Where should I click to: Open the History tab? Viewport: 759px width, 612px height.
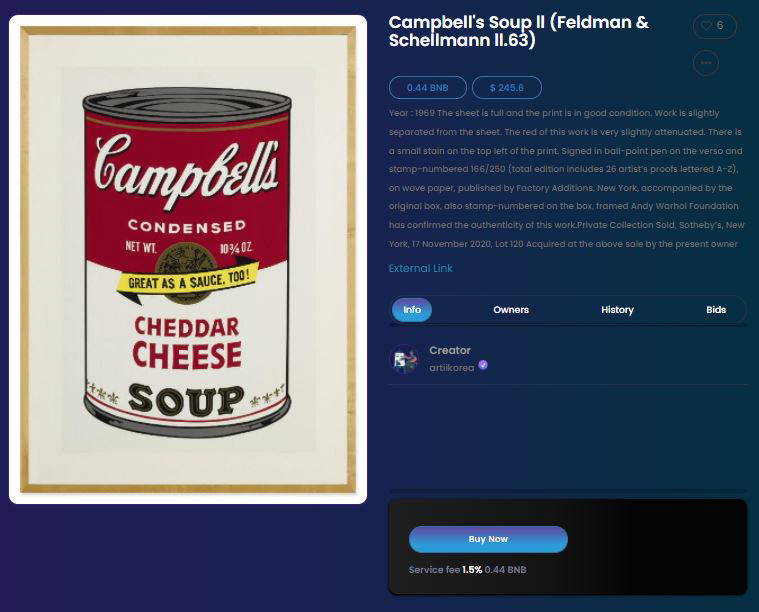(x=617, y=310)
